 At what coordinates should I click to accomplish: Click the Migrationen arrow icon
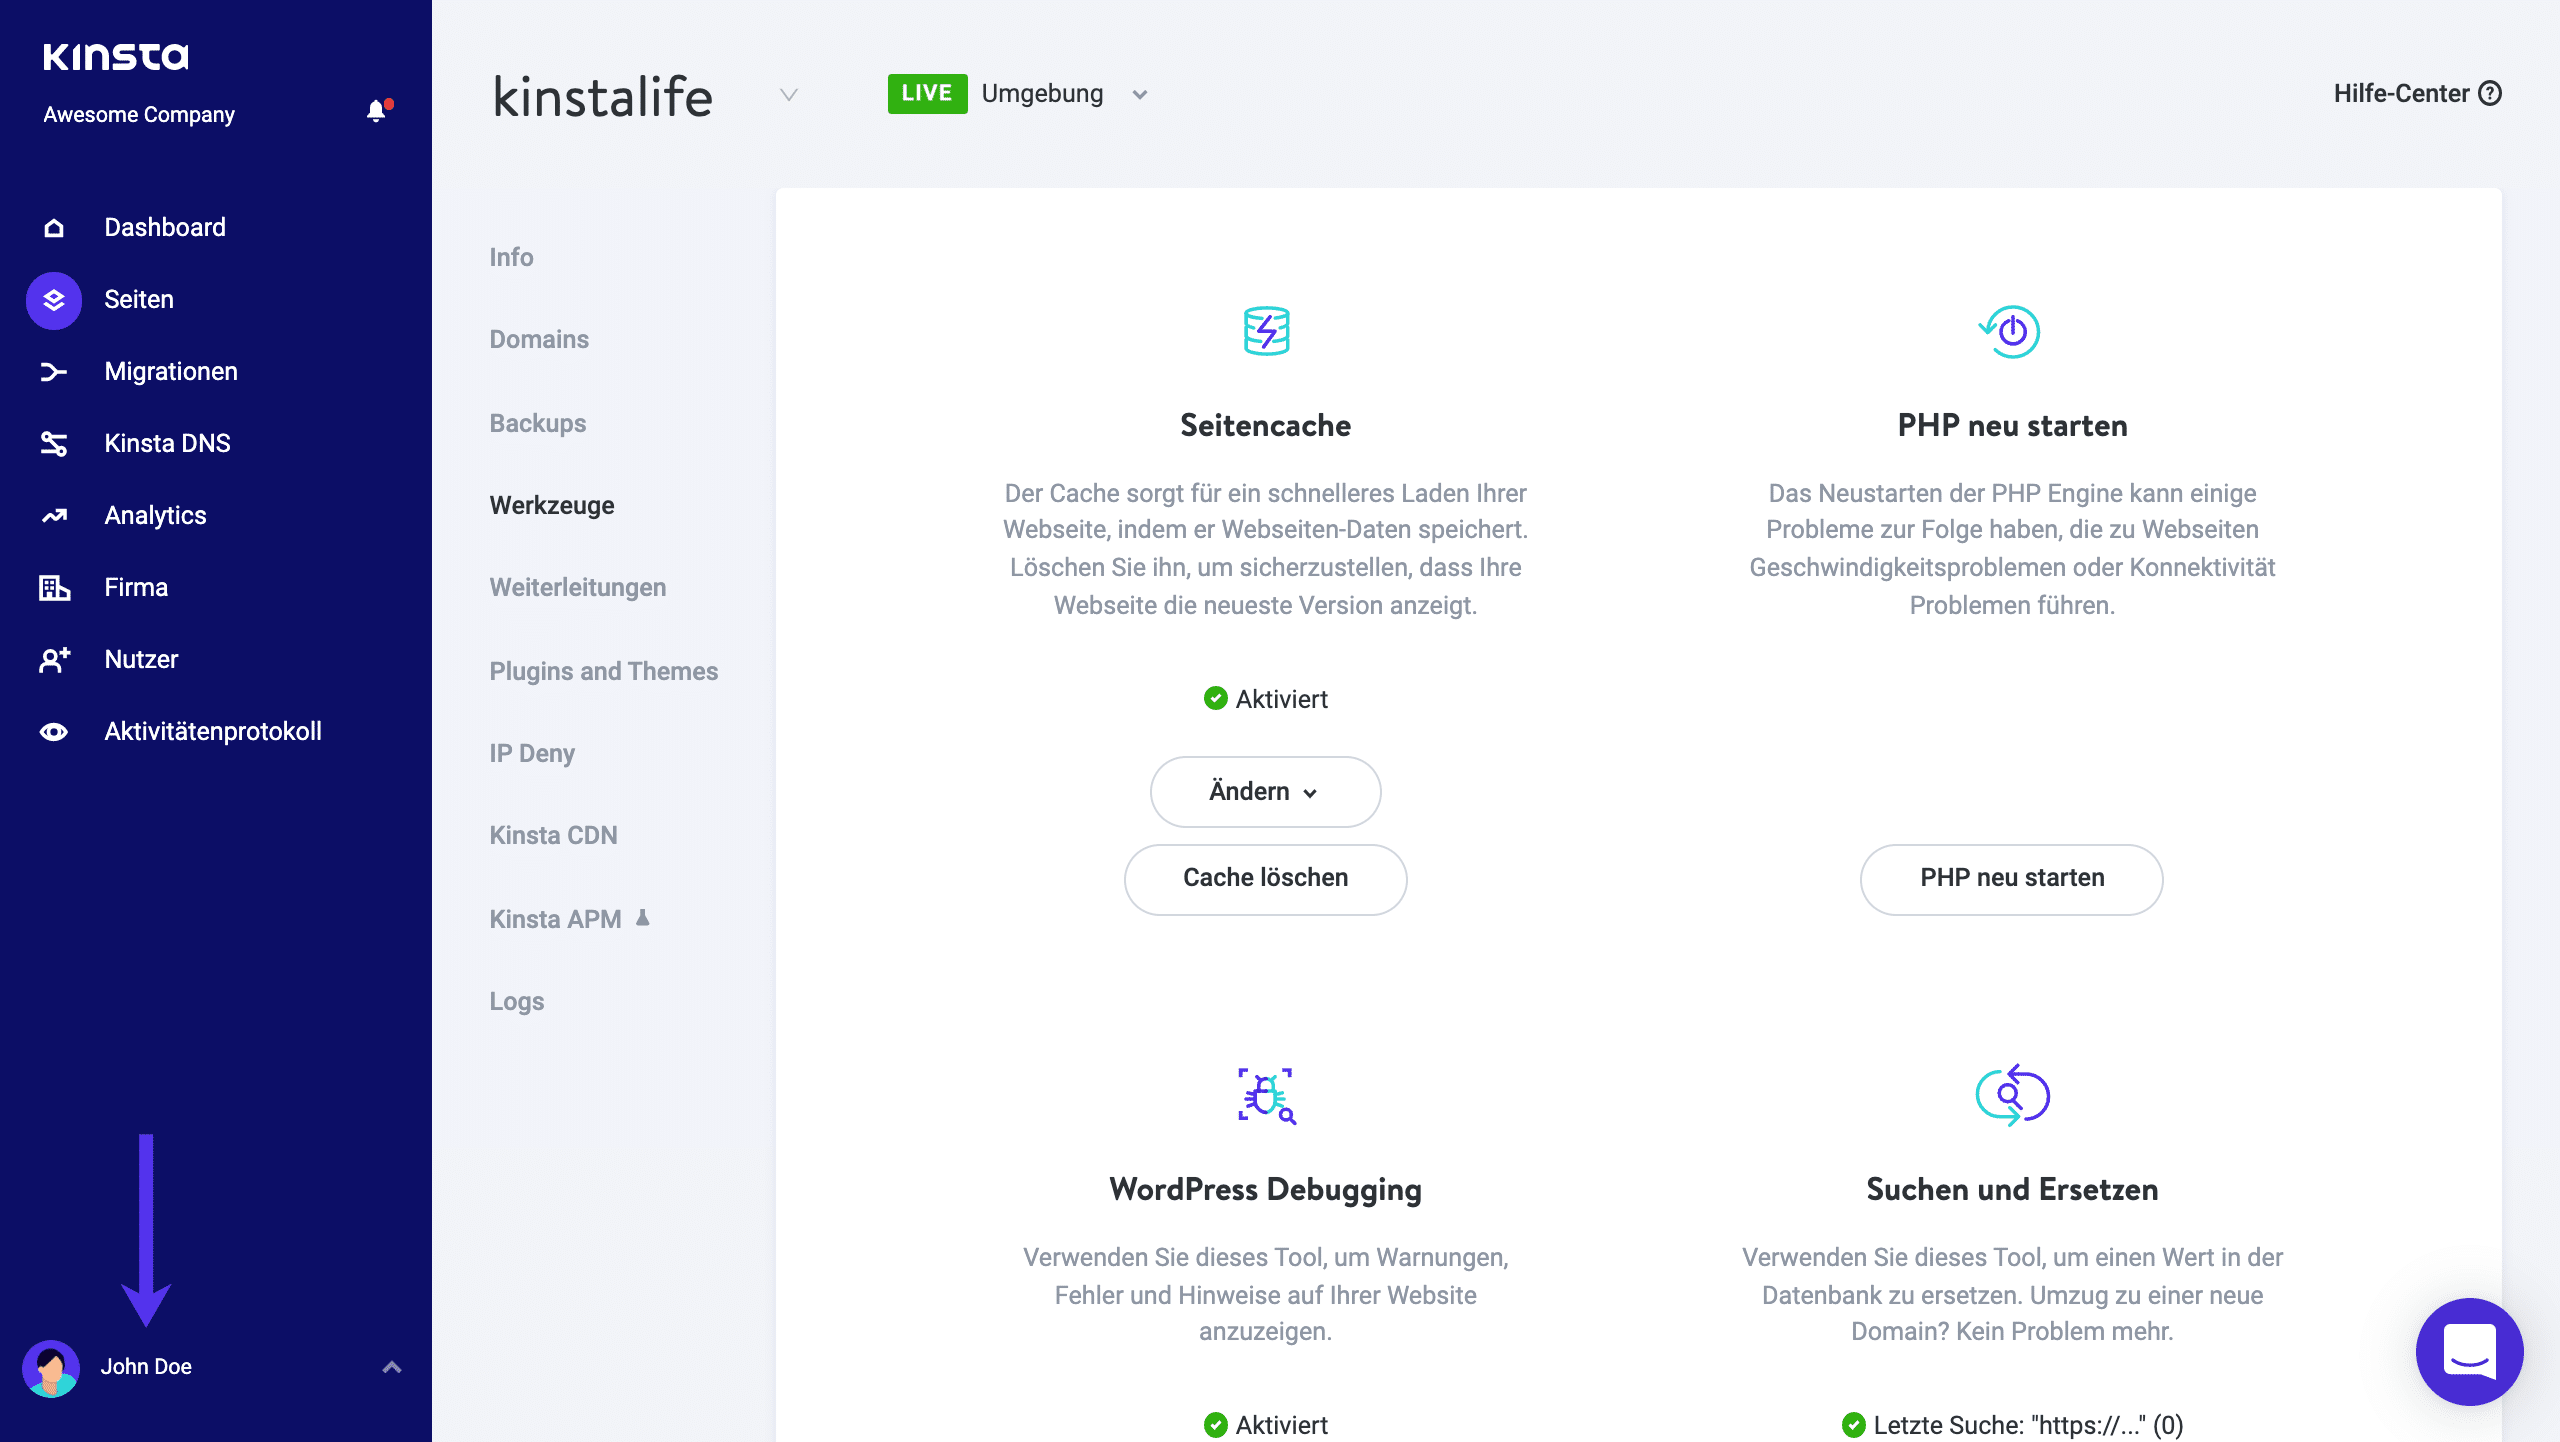[x=54, y=372]
